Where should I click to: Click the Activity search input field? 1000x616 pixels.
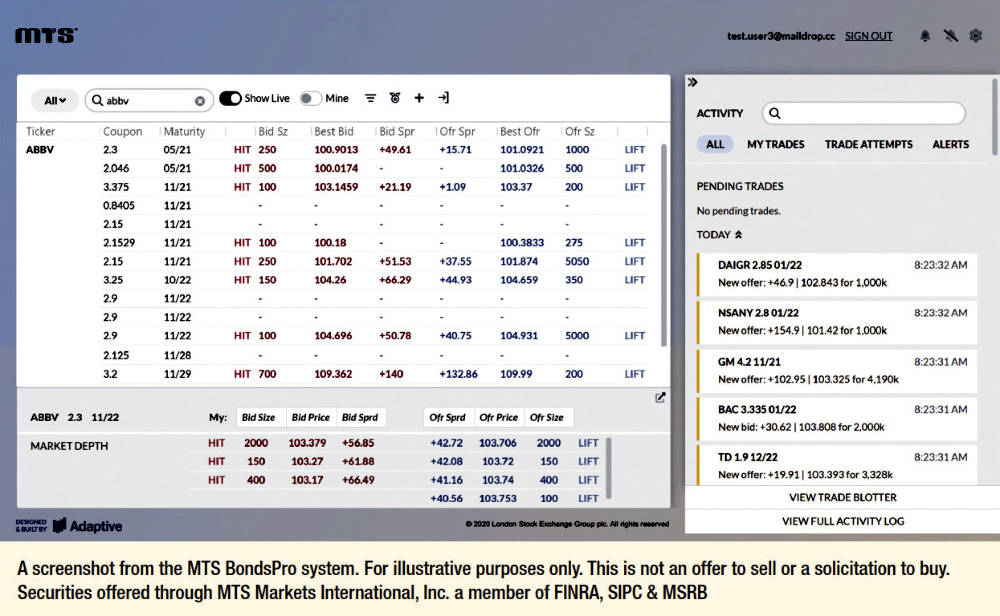point(864,114)
